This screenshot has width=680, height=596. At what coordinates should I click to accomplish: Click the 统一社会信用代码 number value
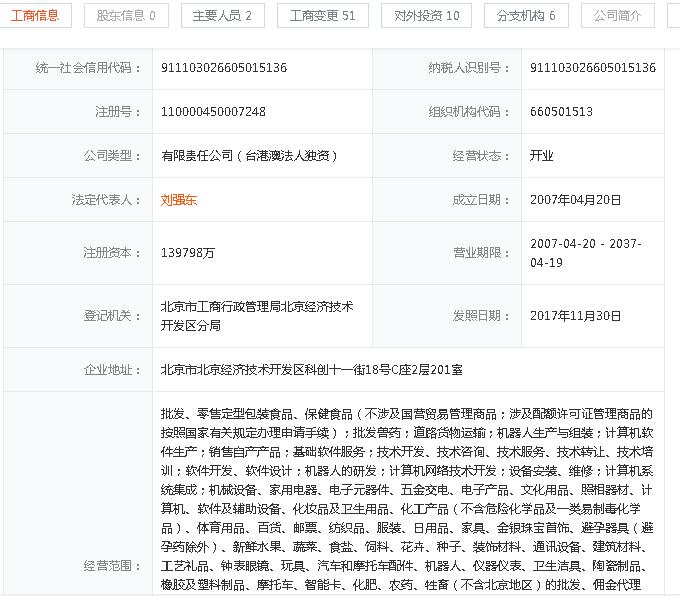224,68
